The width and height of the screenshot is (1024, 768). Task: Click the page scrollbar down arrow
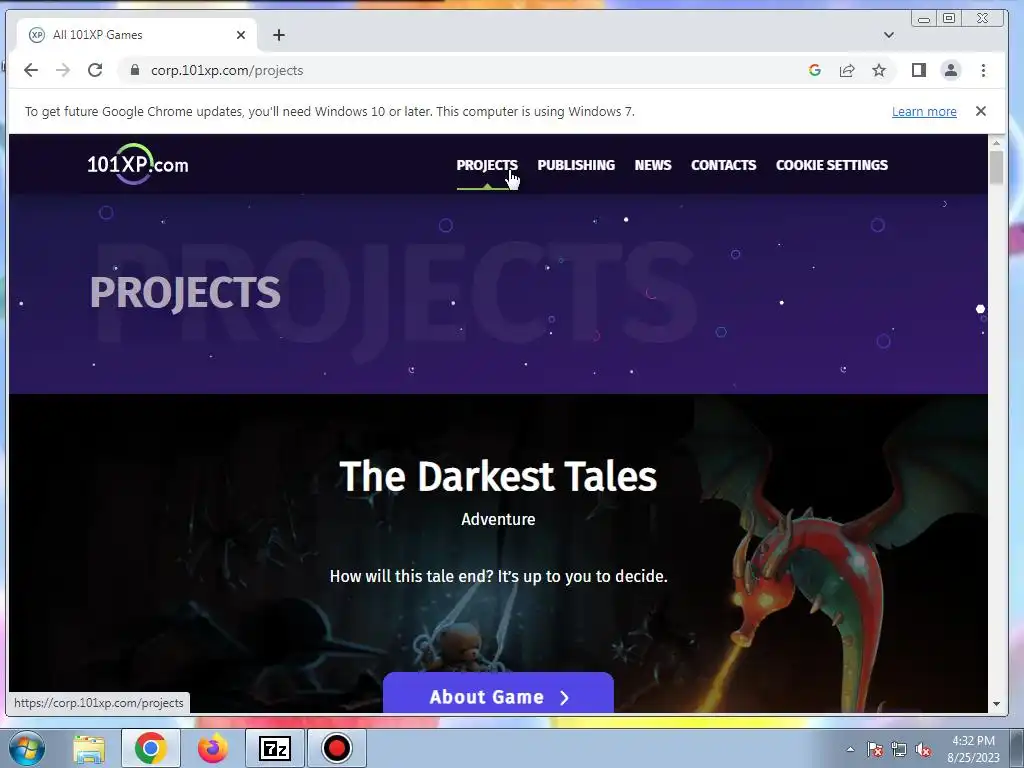click(x=996, y=704)
